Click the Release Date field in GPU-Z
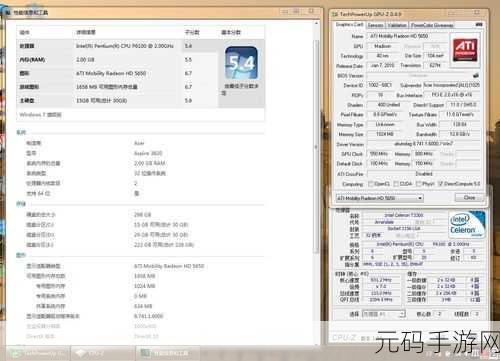This screenshot has width=500, height=361. click(382, 65)
